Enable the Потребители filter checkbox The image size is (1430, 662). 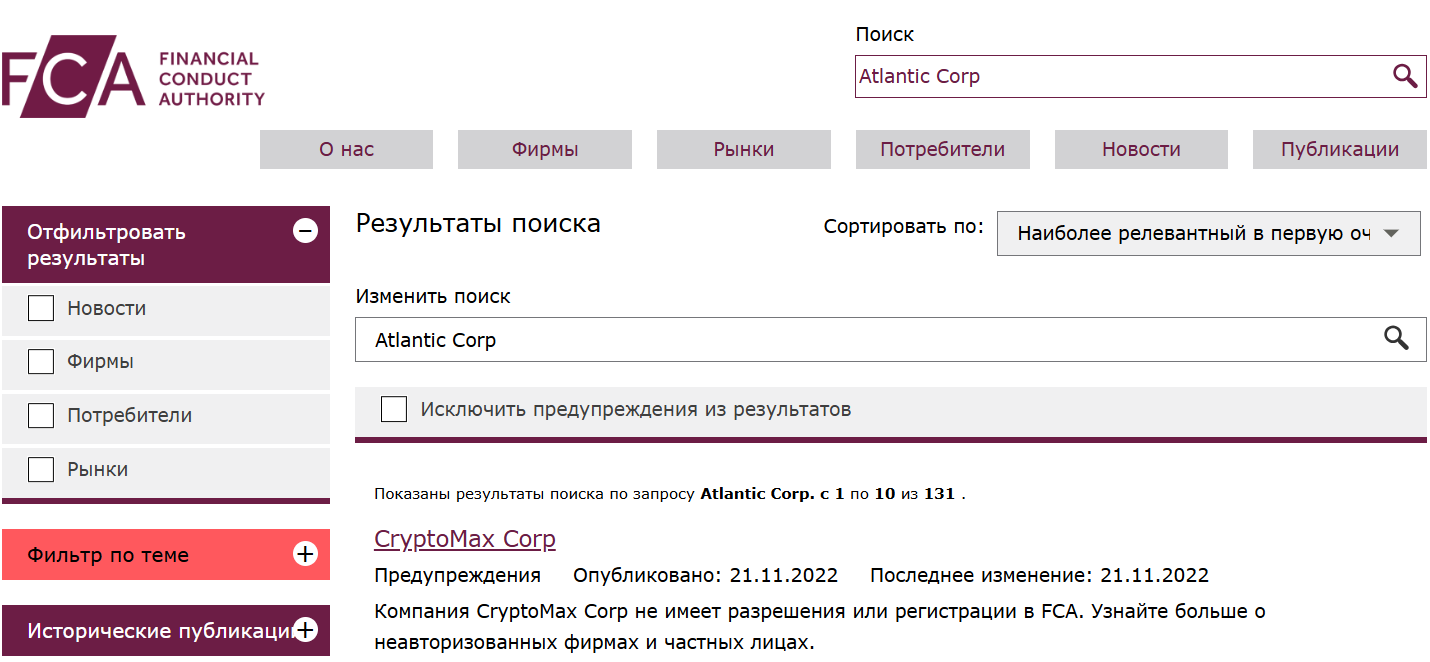pyautogui.click(x=40, y=417)
